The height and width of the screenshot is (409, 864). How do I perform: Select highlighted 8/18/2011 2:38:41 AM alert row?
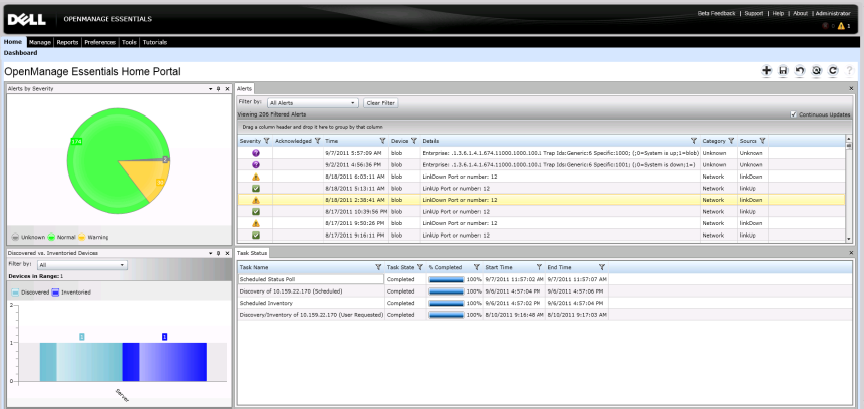click(541, 200)
